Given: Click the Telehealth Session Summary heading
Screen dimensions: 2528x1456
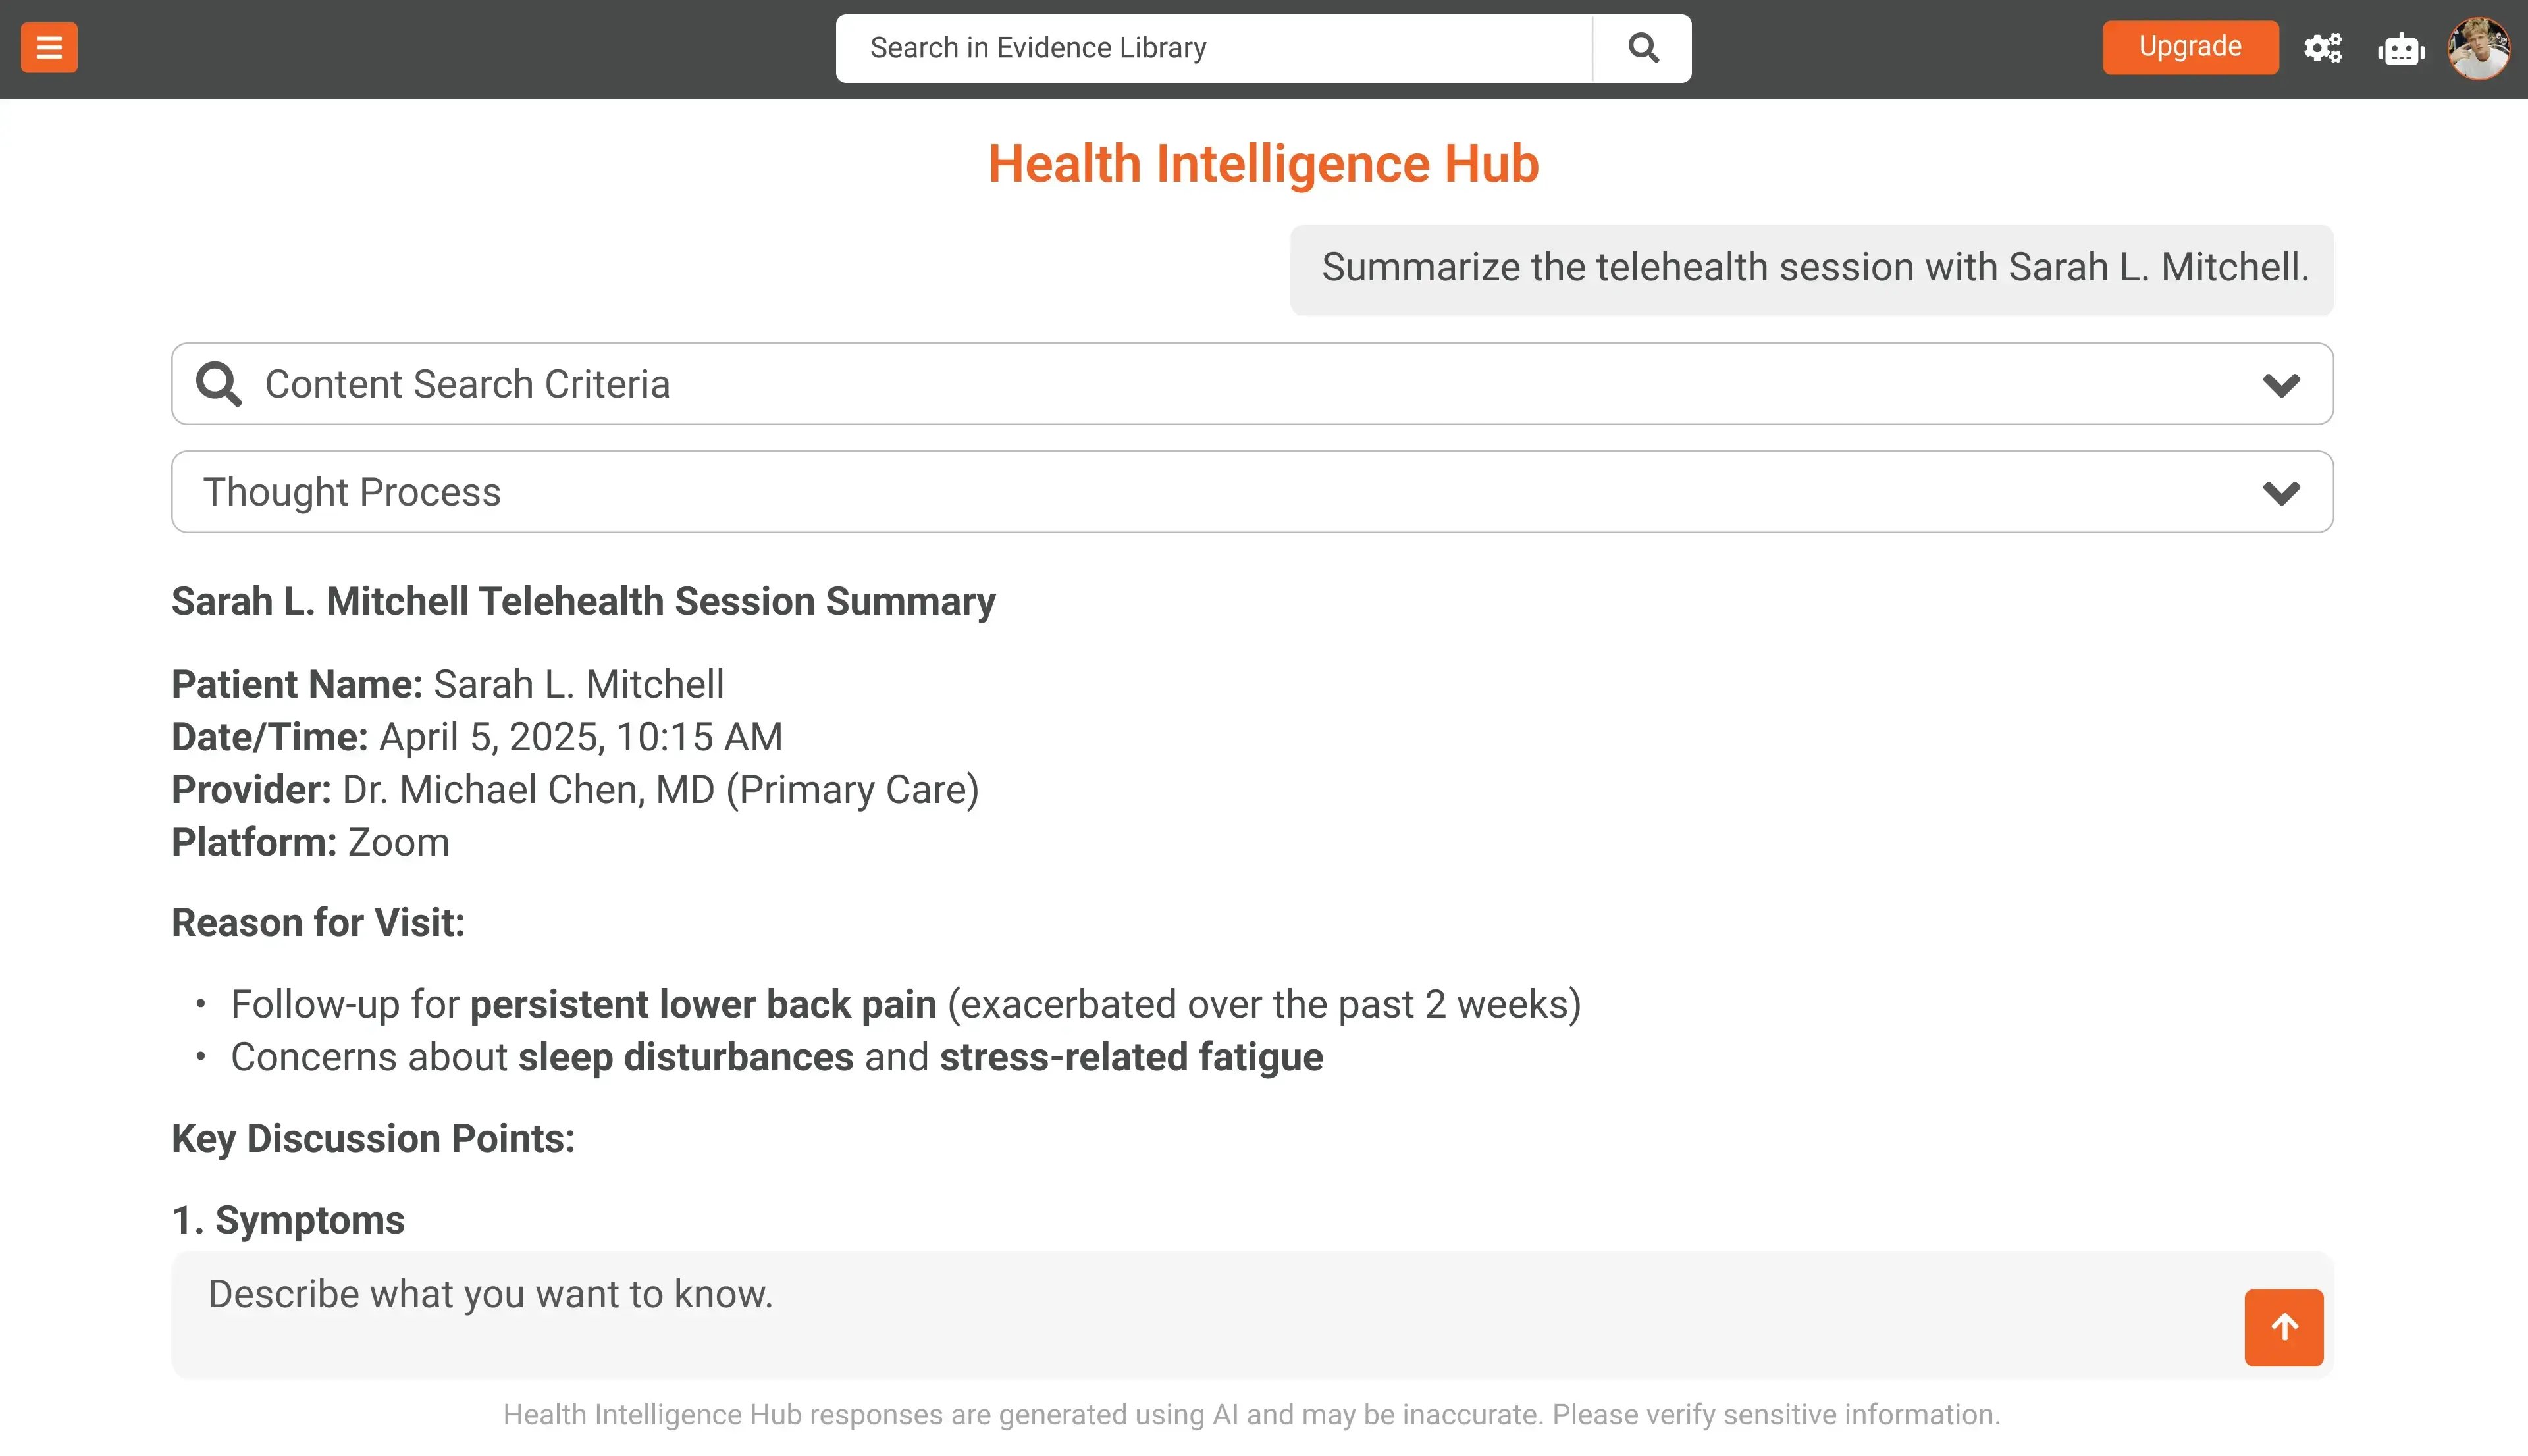Looking at the screenshot, I should (583, 602).
